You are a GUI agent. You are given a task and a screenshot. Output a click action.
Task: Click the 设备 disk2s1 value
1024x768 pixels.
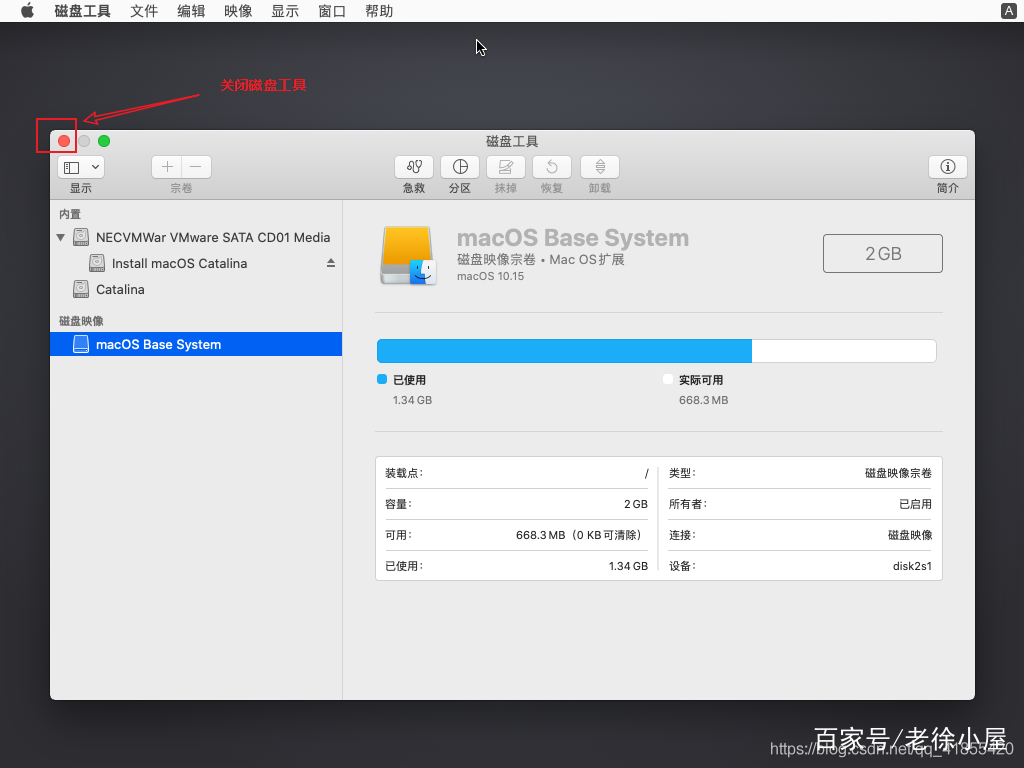click(x=912, y=566)
